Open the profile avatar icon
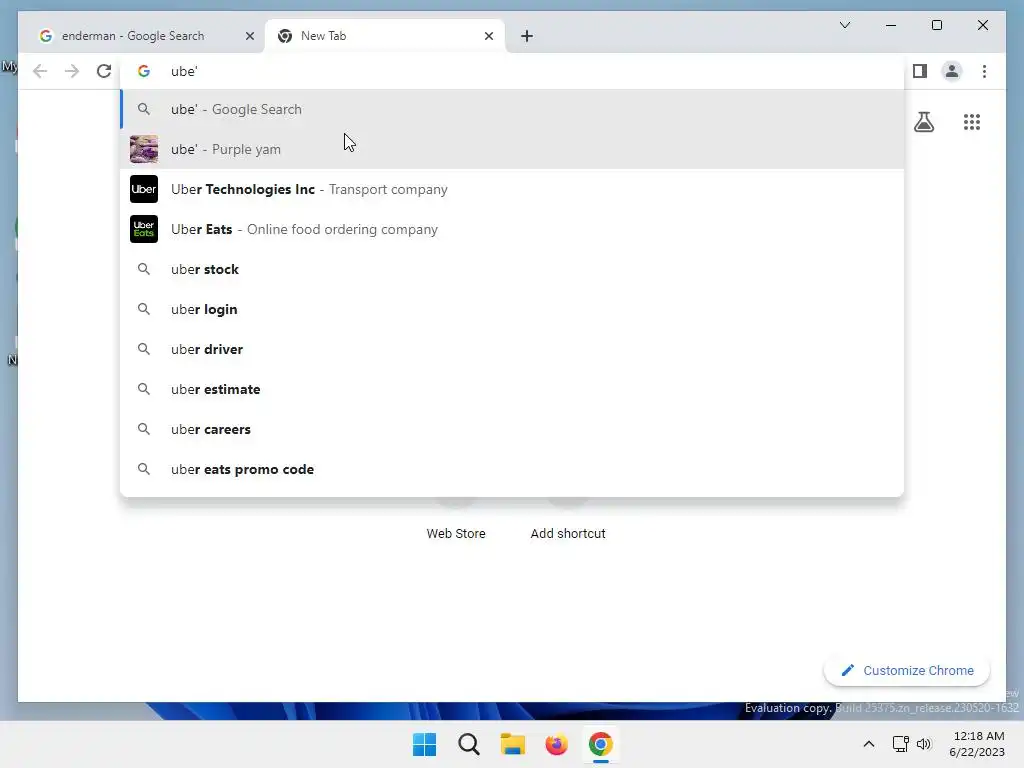The image size is (1024, 768). 952,71
